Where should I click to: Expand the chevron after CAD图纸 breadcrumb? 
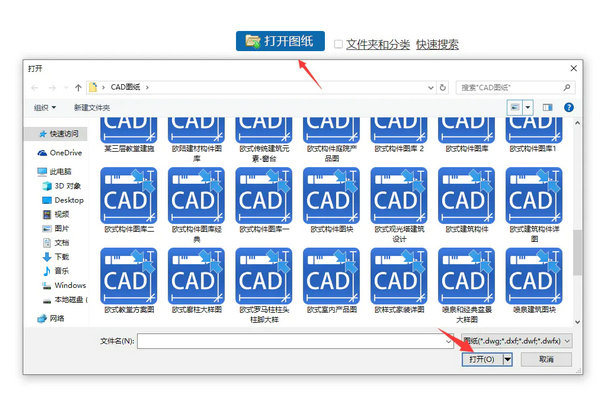(x=147, y=87)
